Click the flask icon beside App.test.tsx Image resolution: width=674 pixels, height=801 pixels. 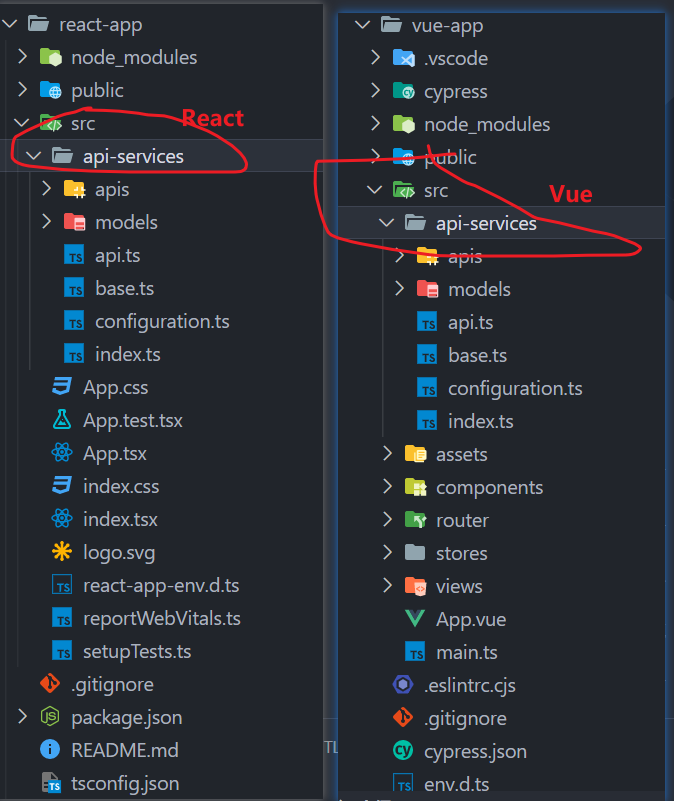pos(62,420)
